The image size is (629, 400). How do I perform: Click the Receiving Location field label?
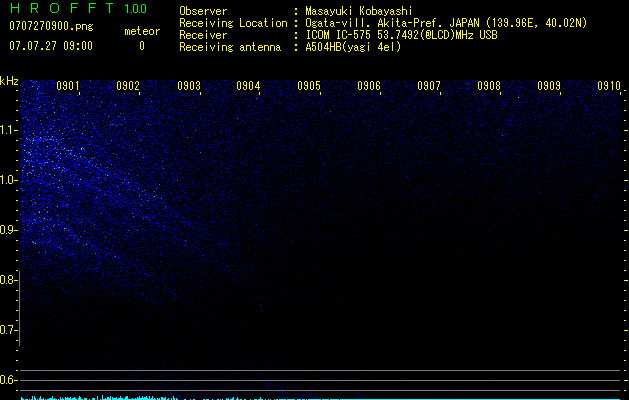coord(233,23)
